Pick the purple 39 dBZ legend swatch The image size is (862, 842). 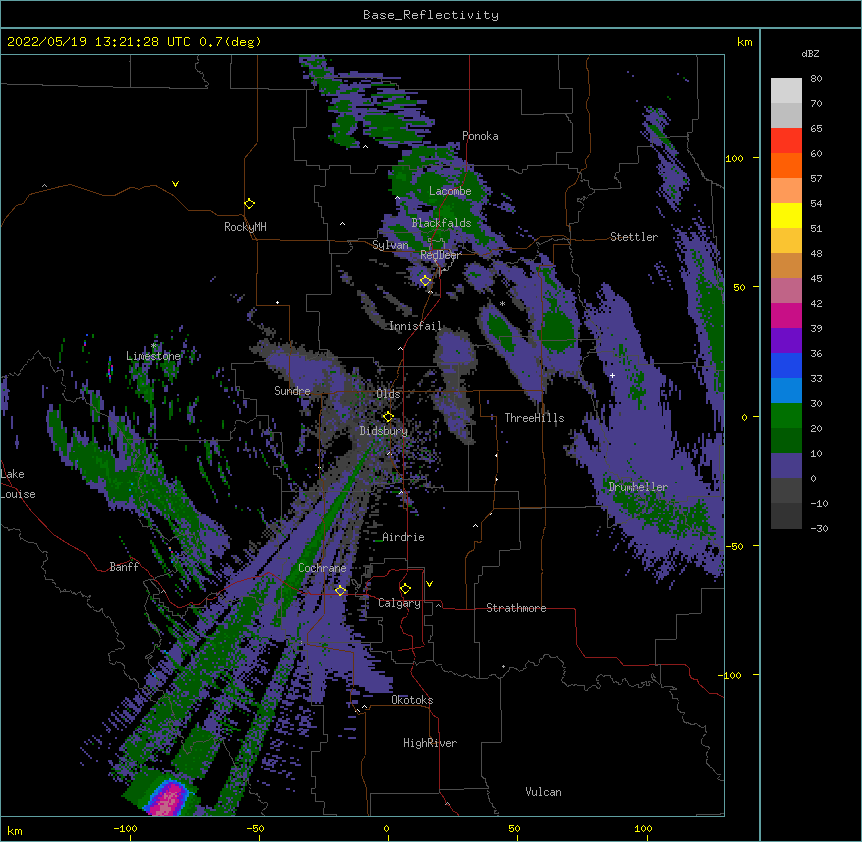click(x=786, y=340)
